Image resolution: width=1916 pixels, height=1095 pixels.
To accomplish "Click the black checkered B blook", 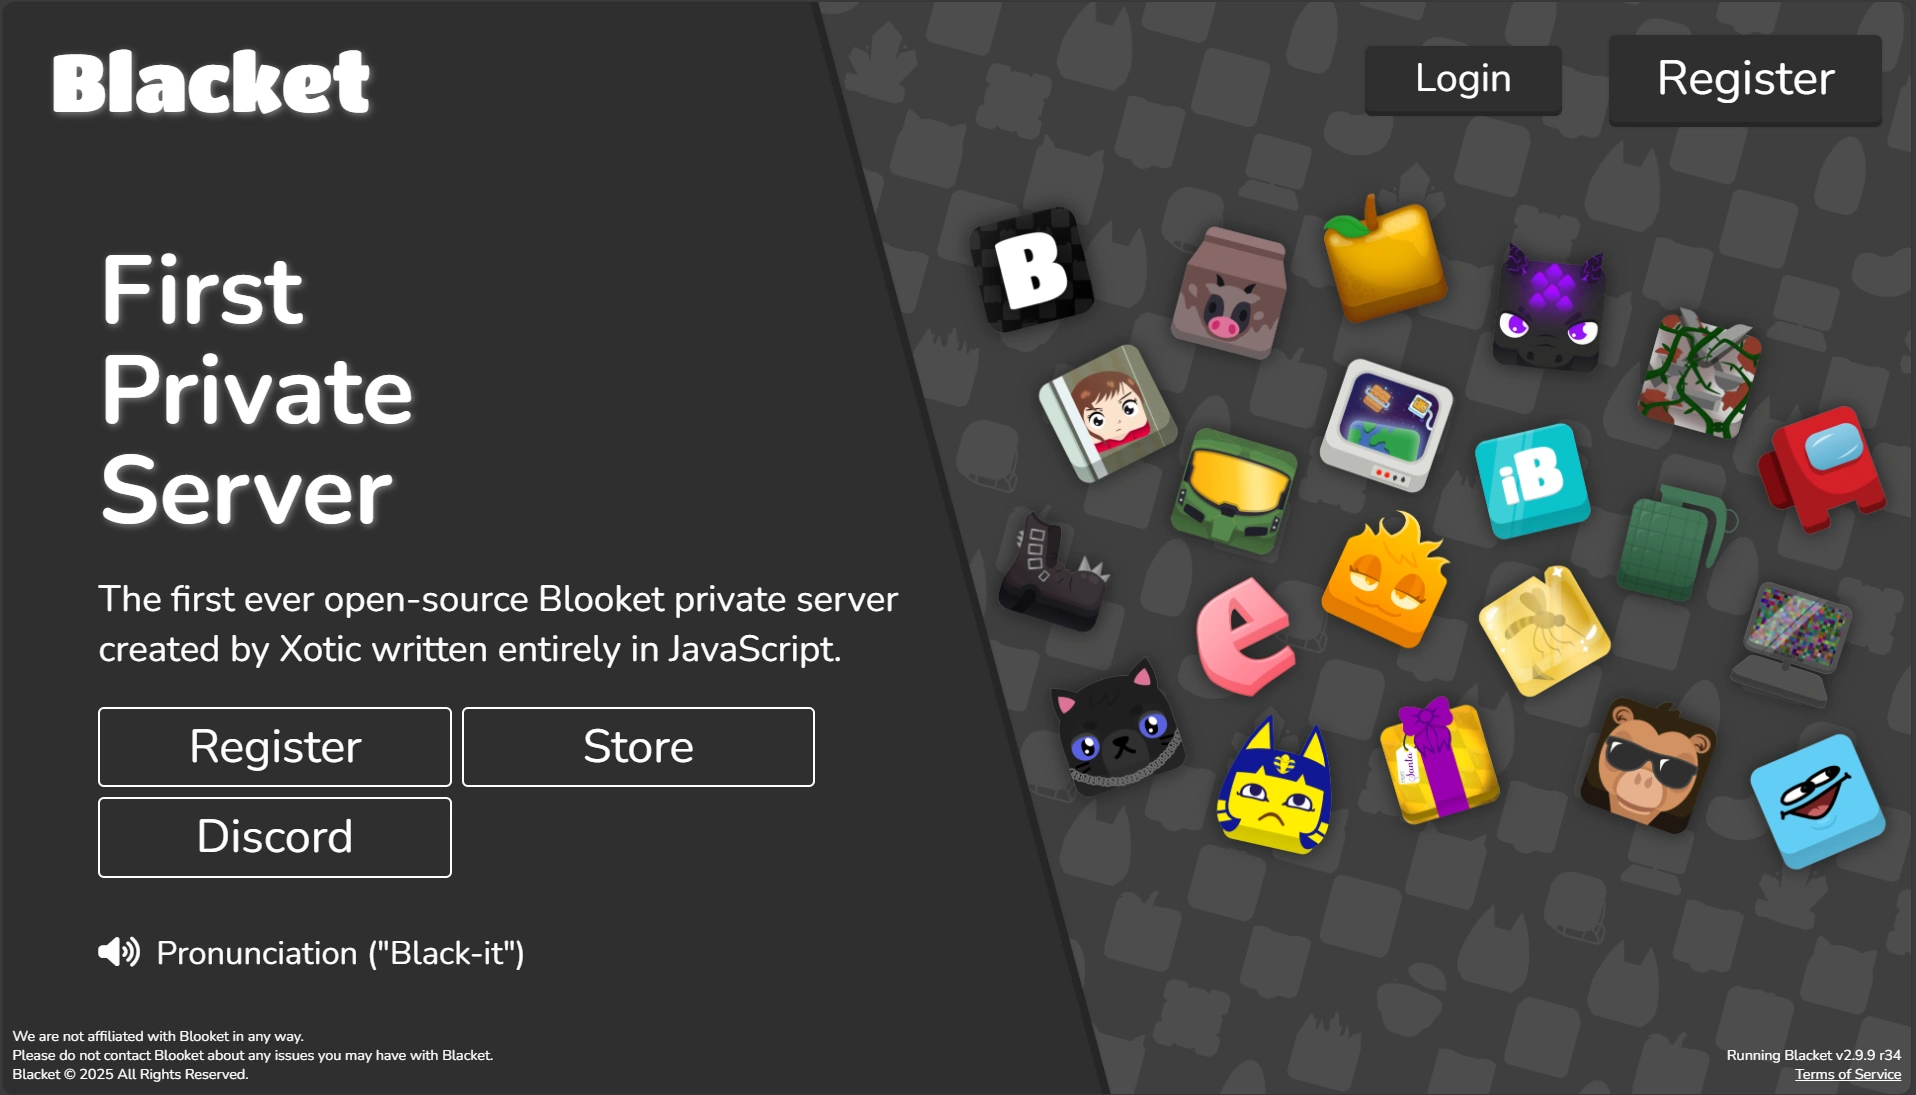I will pyautogui.click(x=1032, y=269).
